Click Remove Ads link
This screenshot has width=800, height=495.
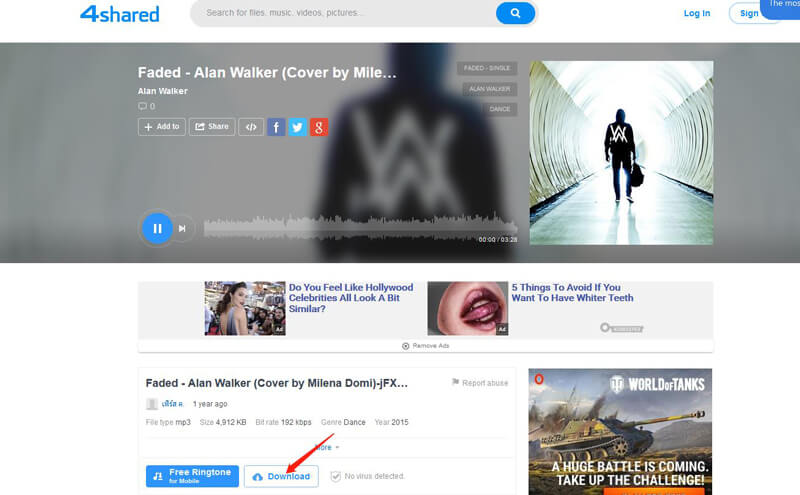pos(426,346)
